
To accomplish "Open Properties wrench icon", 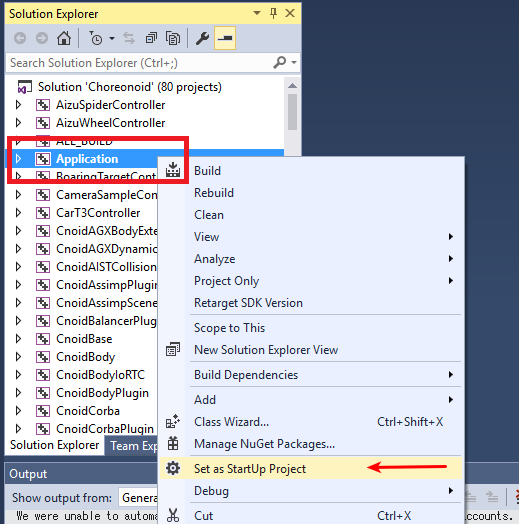I will (203, 38).
